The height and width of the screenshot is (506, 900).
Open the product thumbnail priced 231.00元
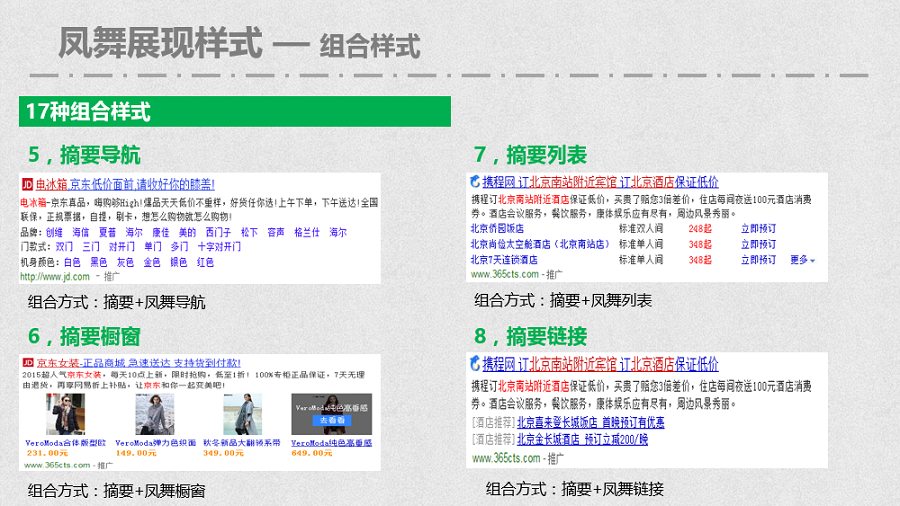pos(65,414)
